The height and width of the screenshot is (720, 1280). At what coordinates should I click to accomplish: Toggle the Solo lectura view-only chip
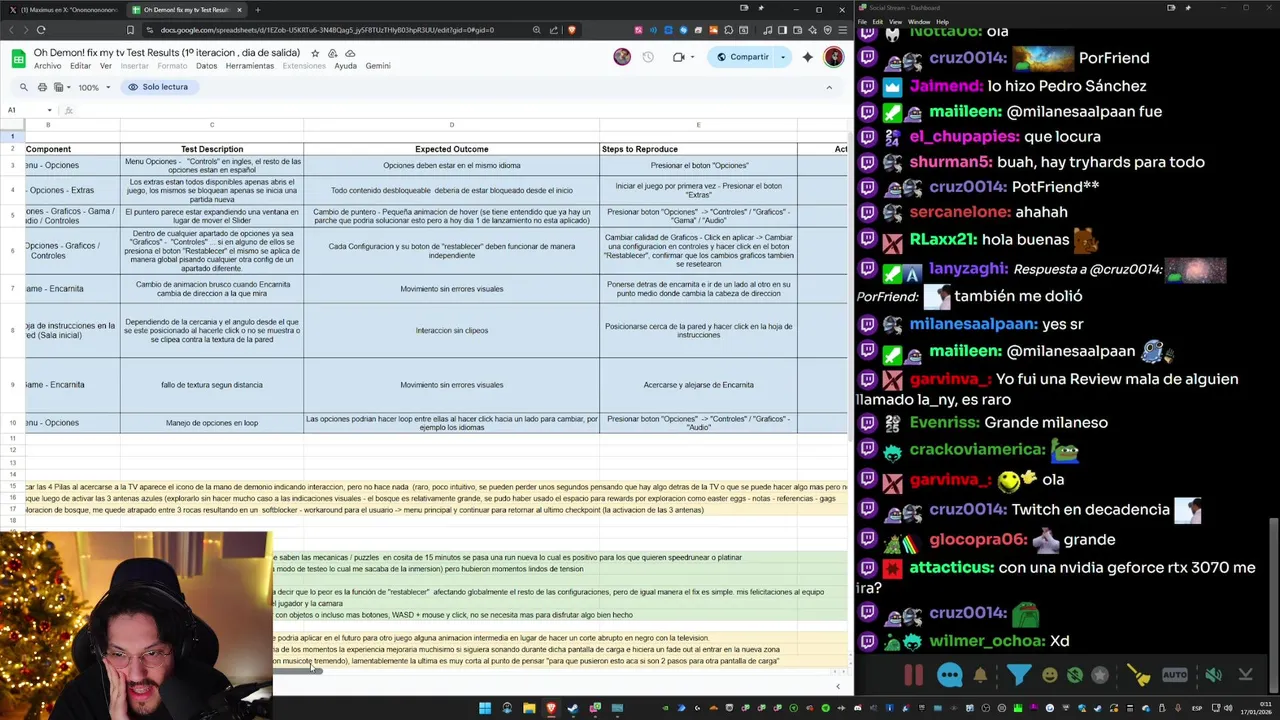coord(158,87)
